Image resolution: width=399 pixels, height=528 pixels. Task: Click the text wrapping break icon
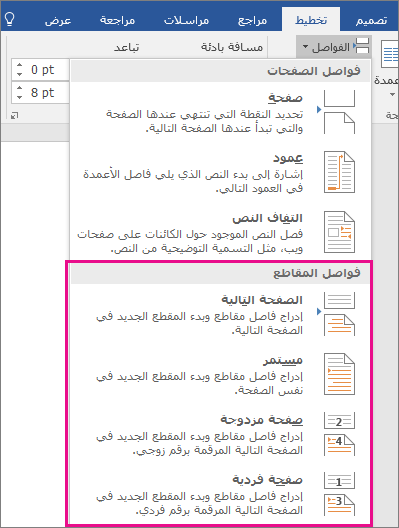click(x=339, y=232)
